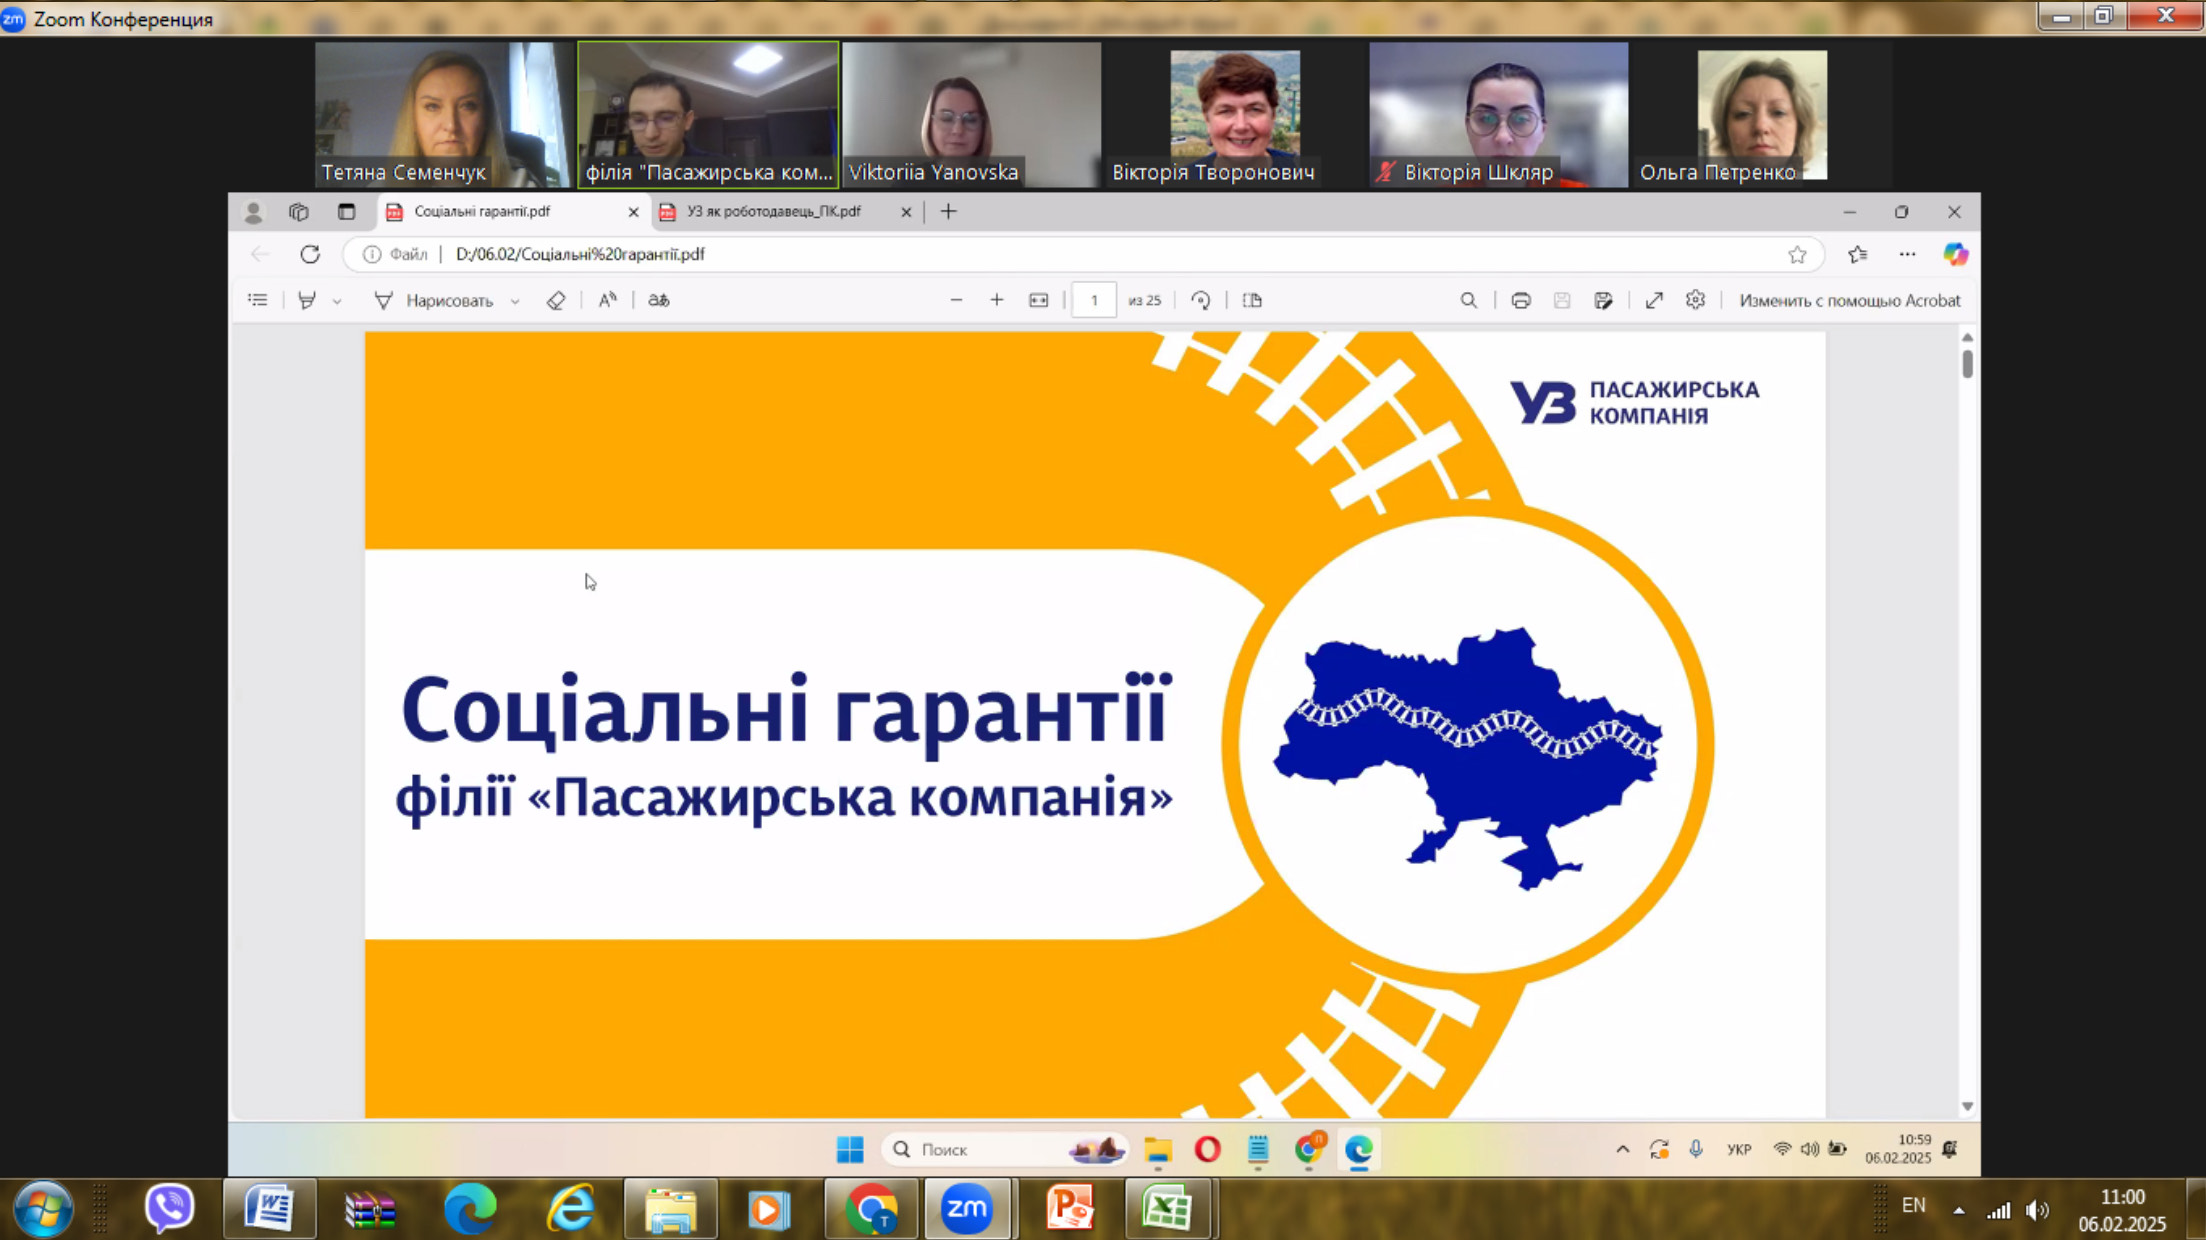Open the Edge favorites list
2206x1240 pixels.
(x=1857, y=254)
